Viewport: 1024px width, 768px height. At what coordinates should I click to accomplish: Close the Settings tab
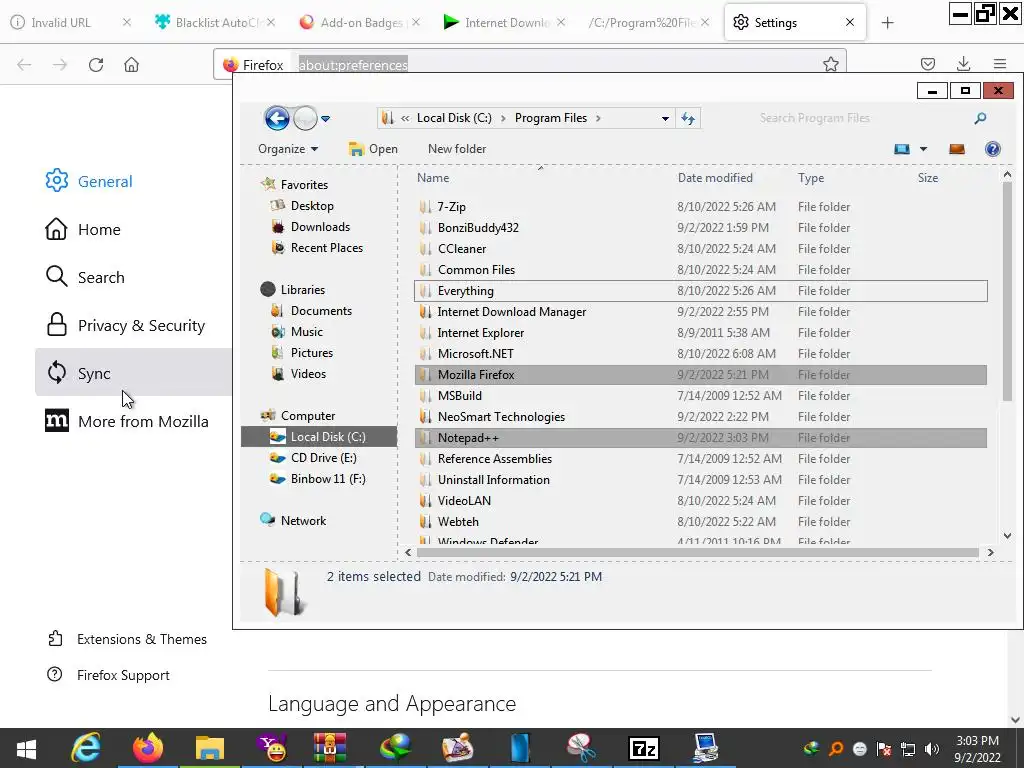pyautogui.click(x=850, y=22)
